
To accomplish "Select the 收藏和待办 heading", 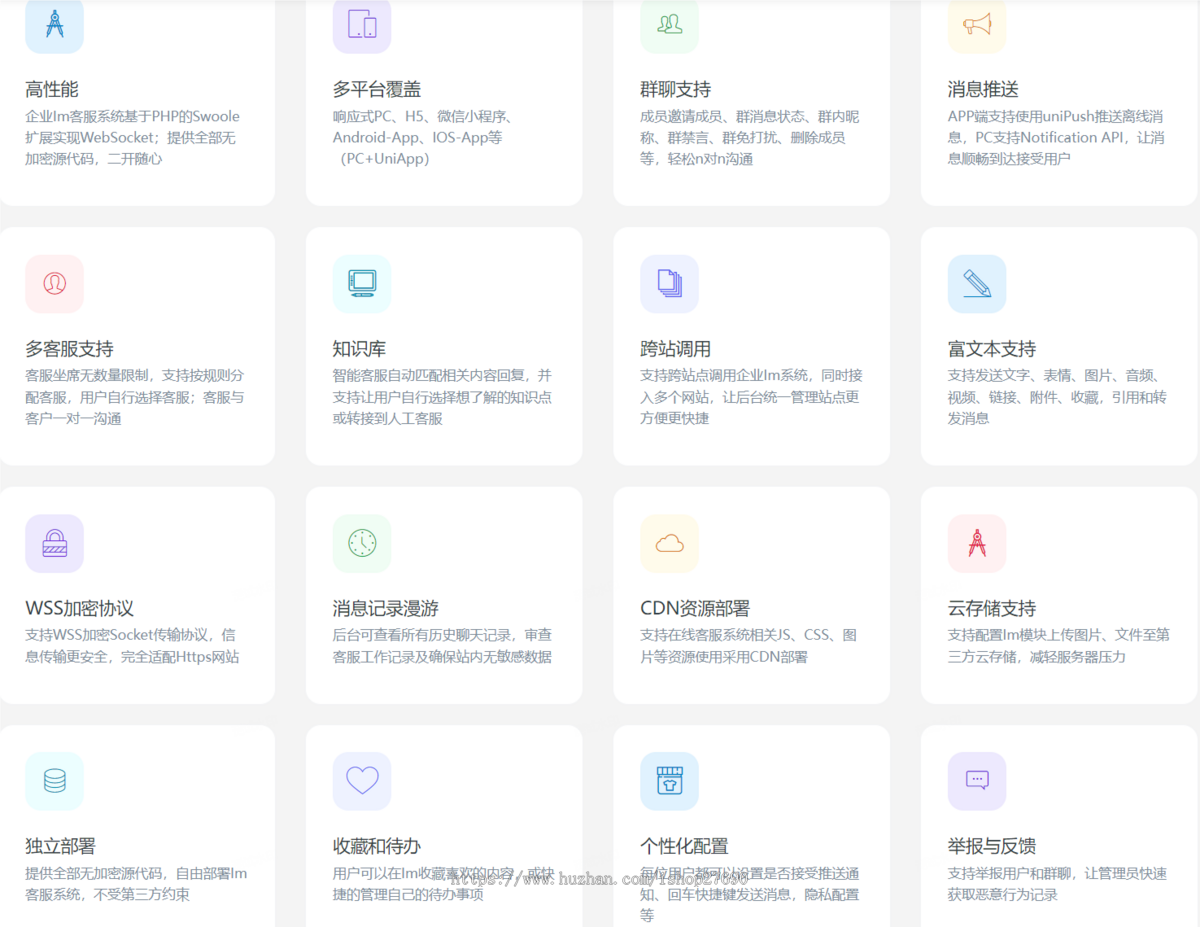I will (377, 846).
